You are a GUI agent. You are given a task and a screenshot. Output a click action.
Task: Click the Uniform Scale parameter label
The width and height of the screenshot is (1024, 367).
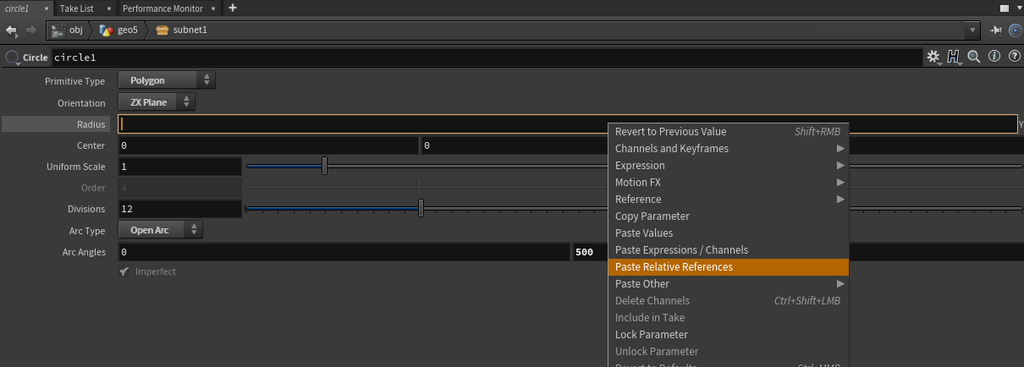pyautogui.click(x=76, y=167)
